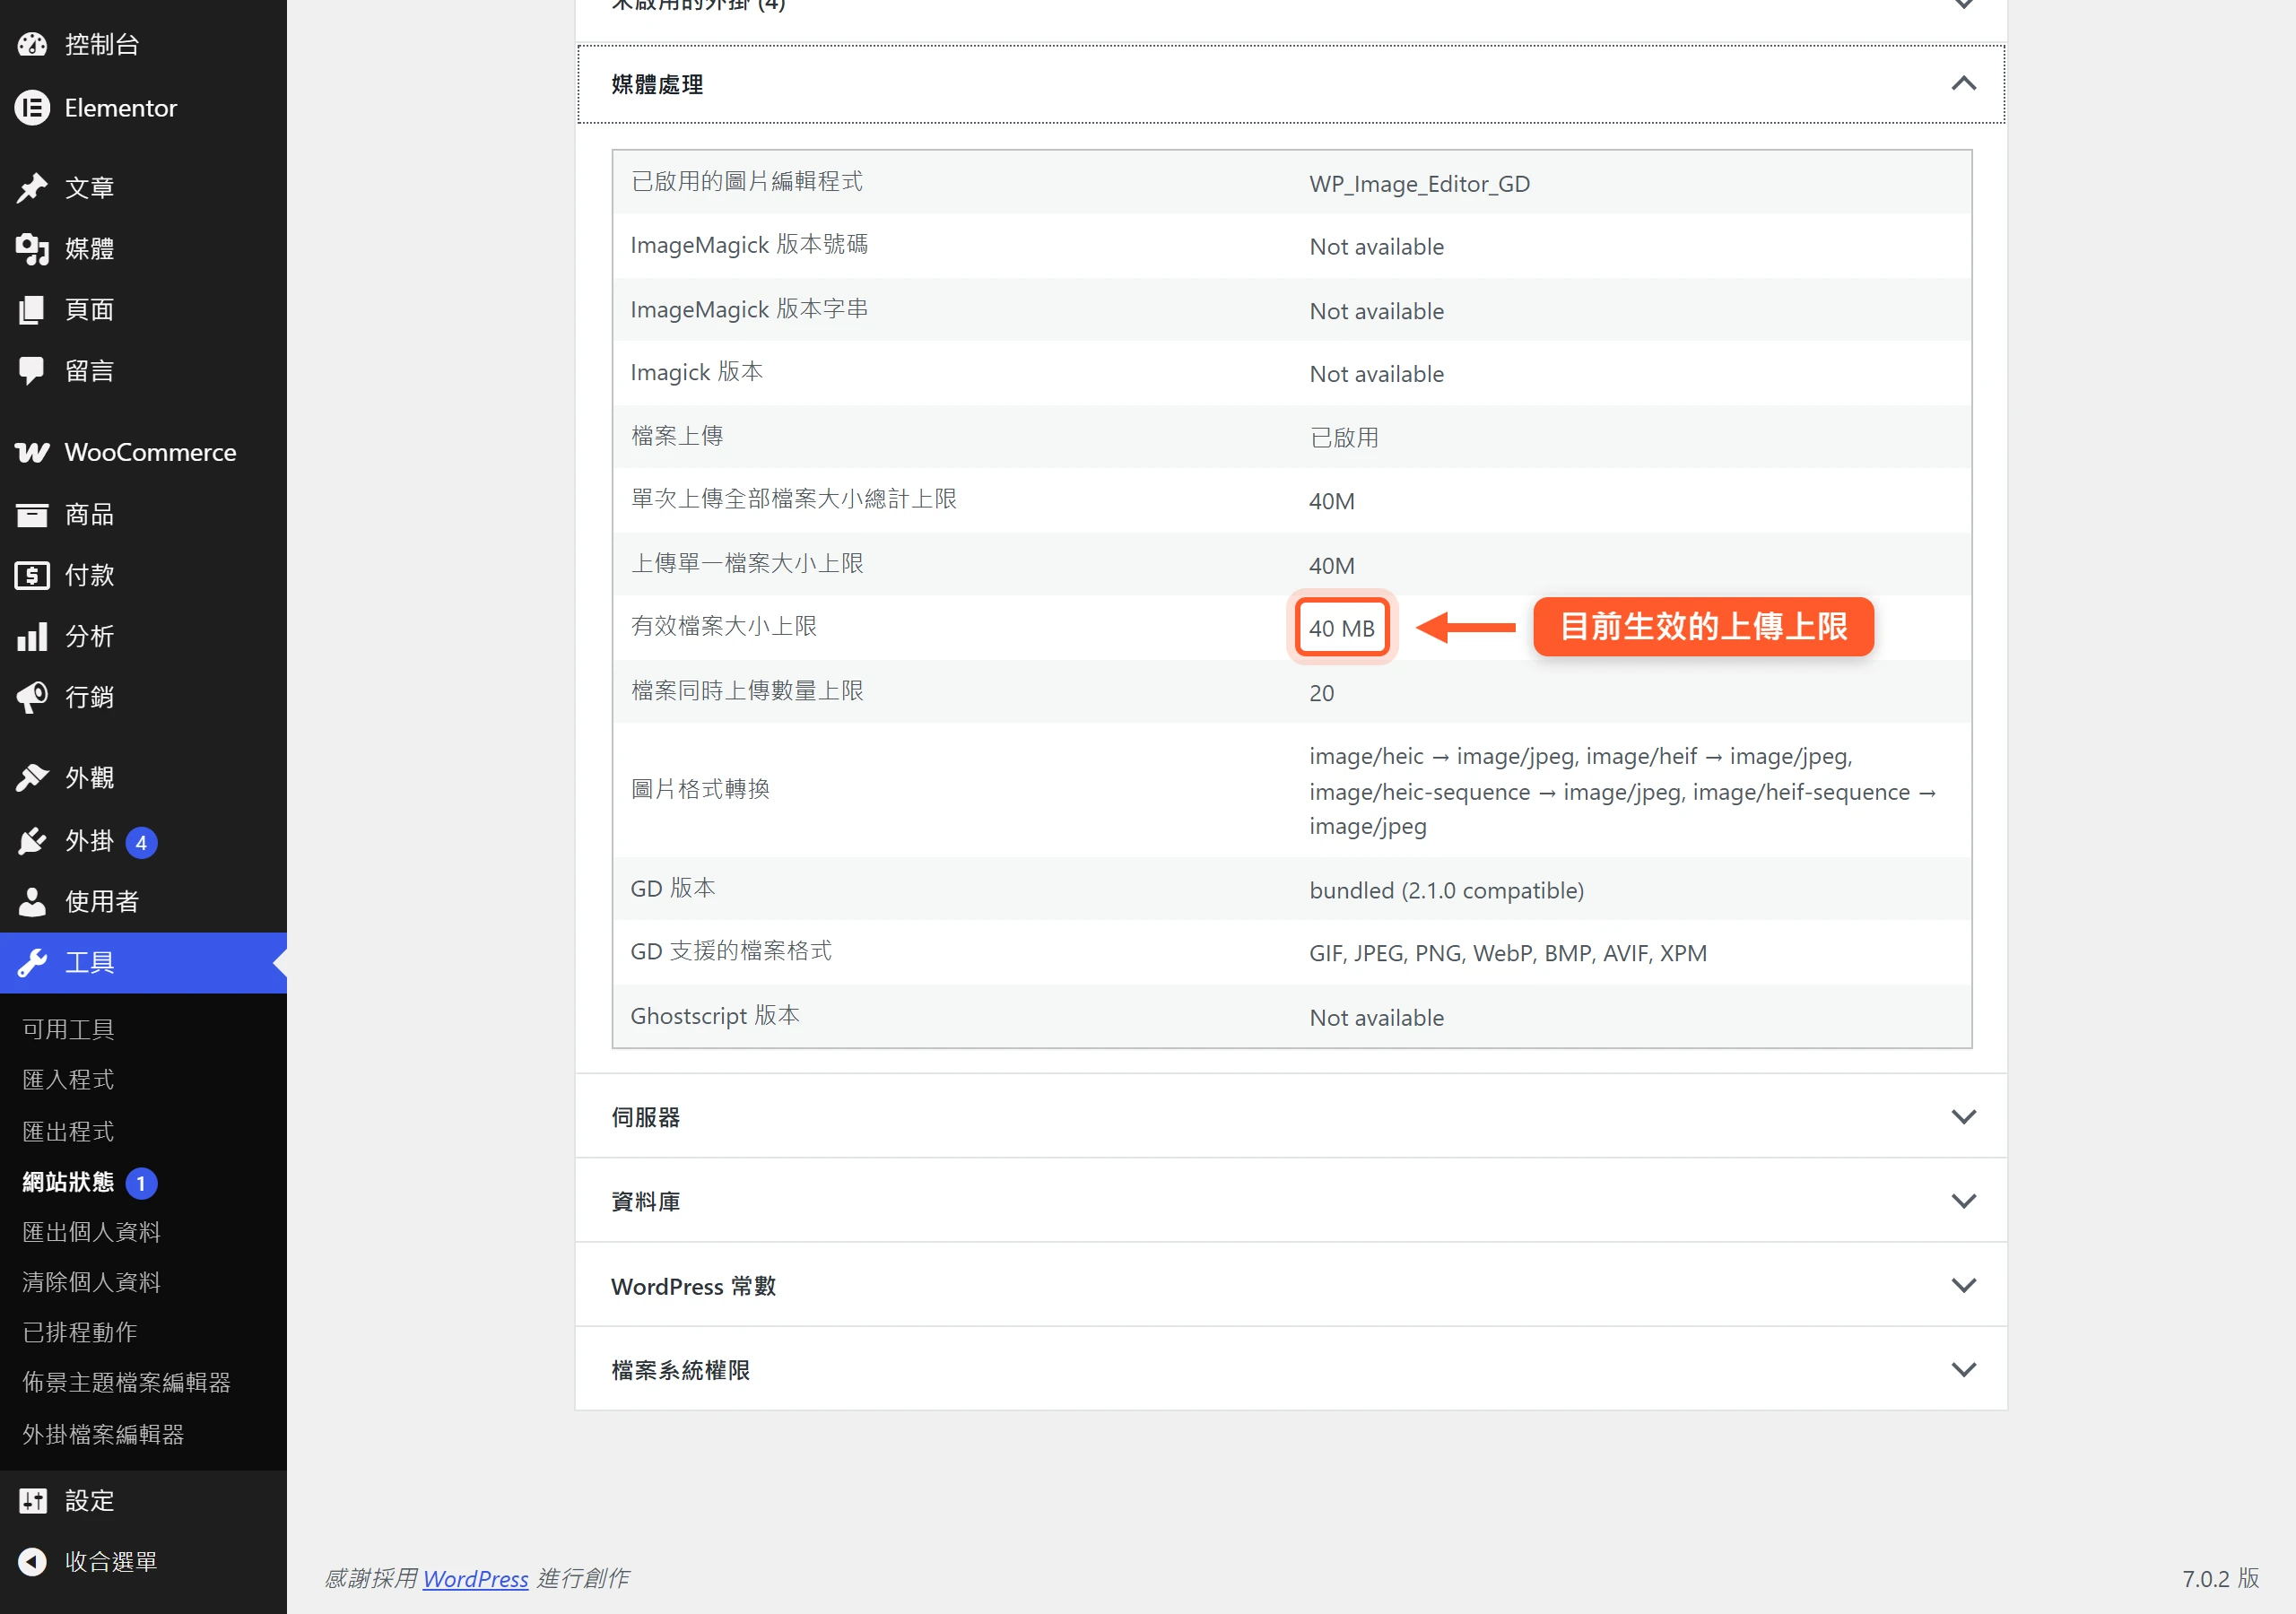Viewport: 2296px width, 1614px height.
Task: Click the 外掛 plugin icon
Action: [32, 841]
